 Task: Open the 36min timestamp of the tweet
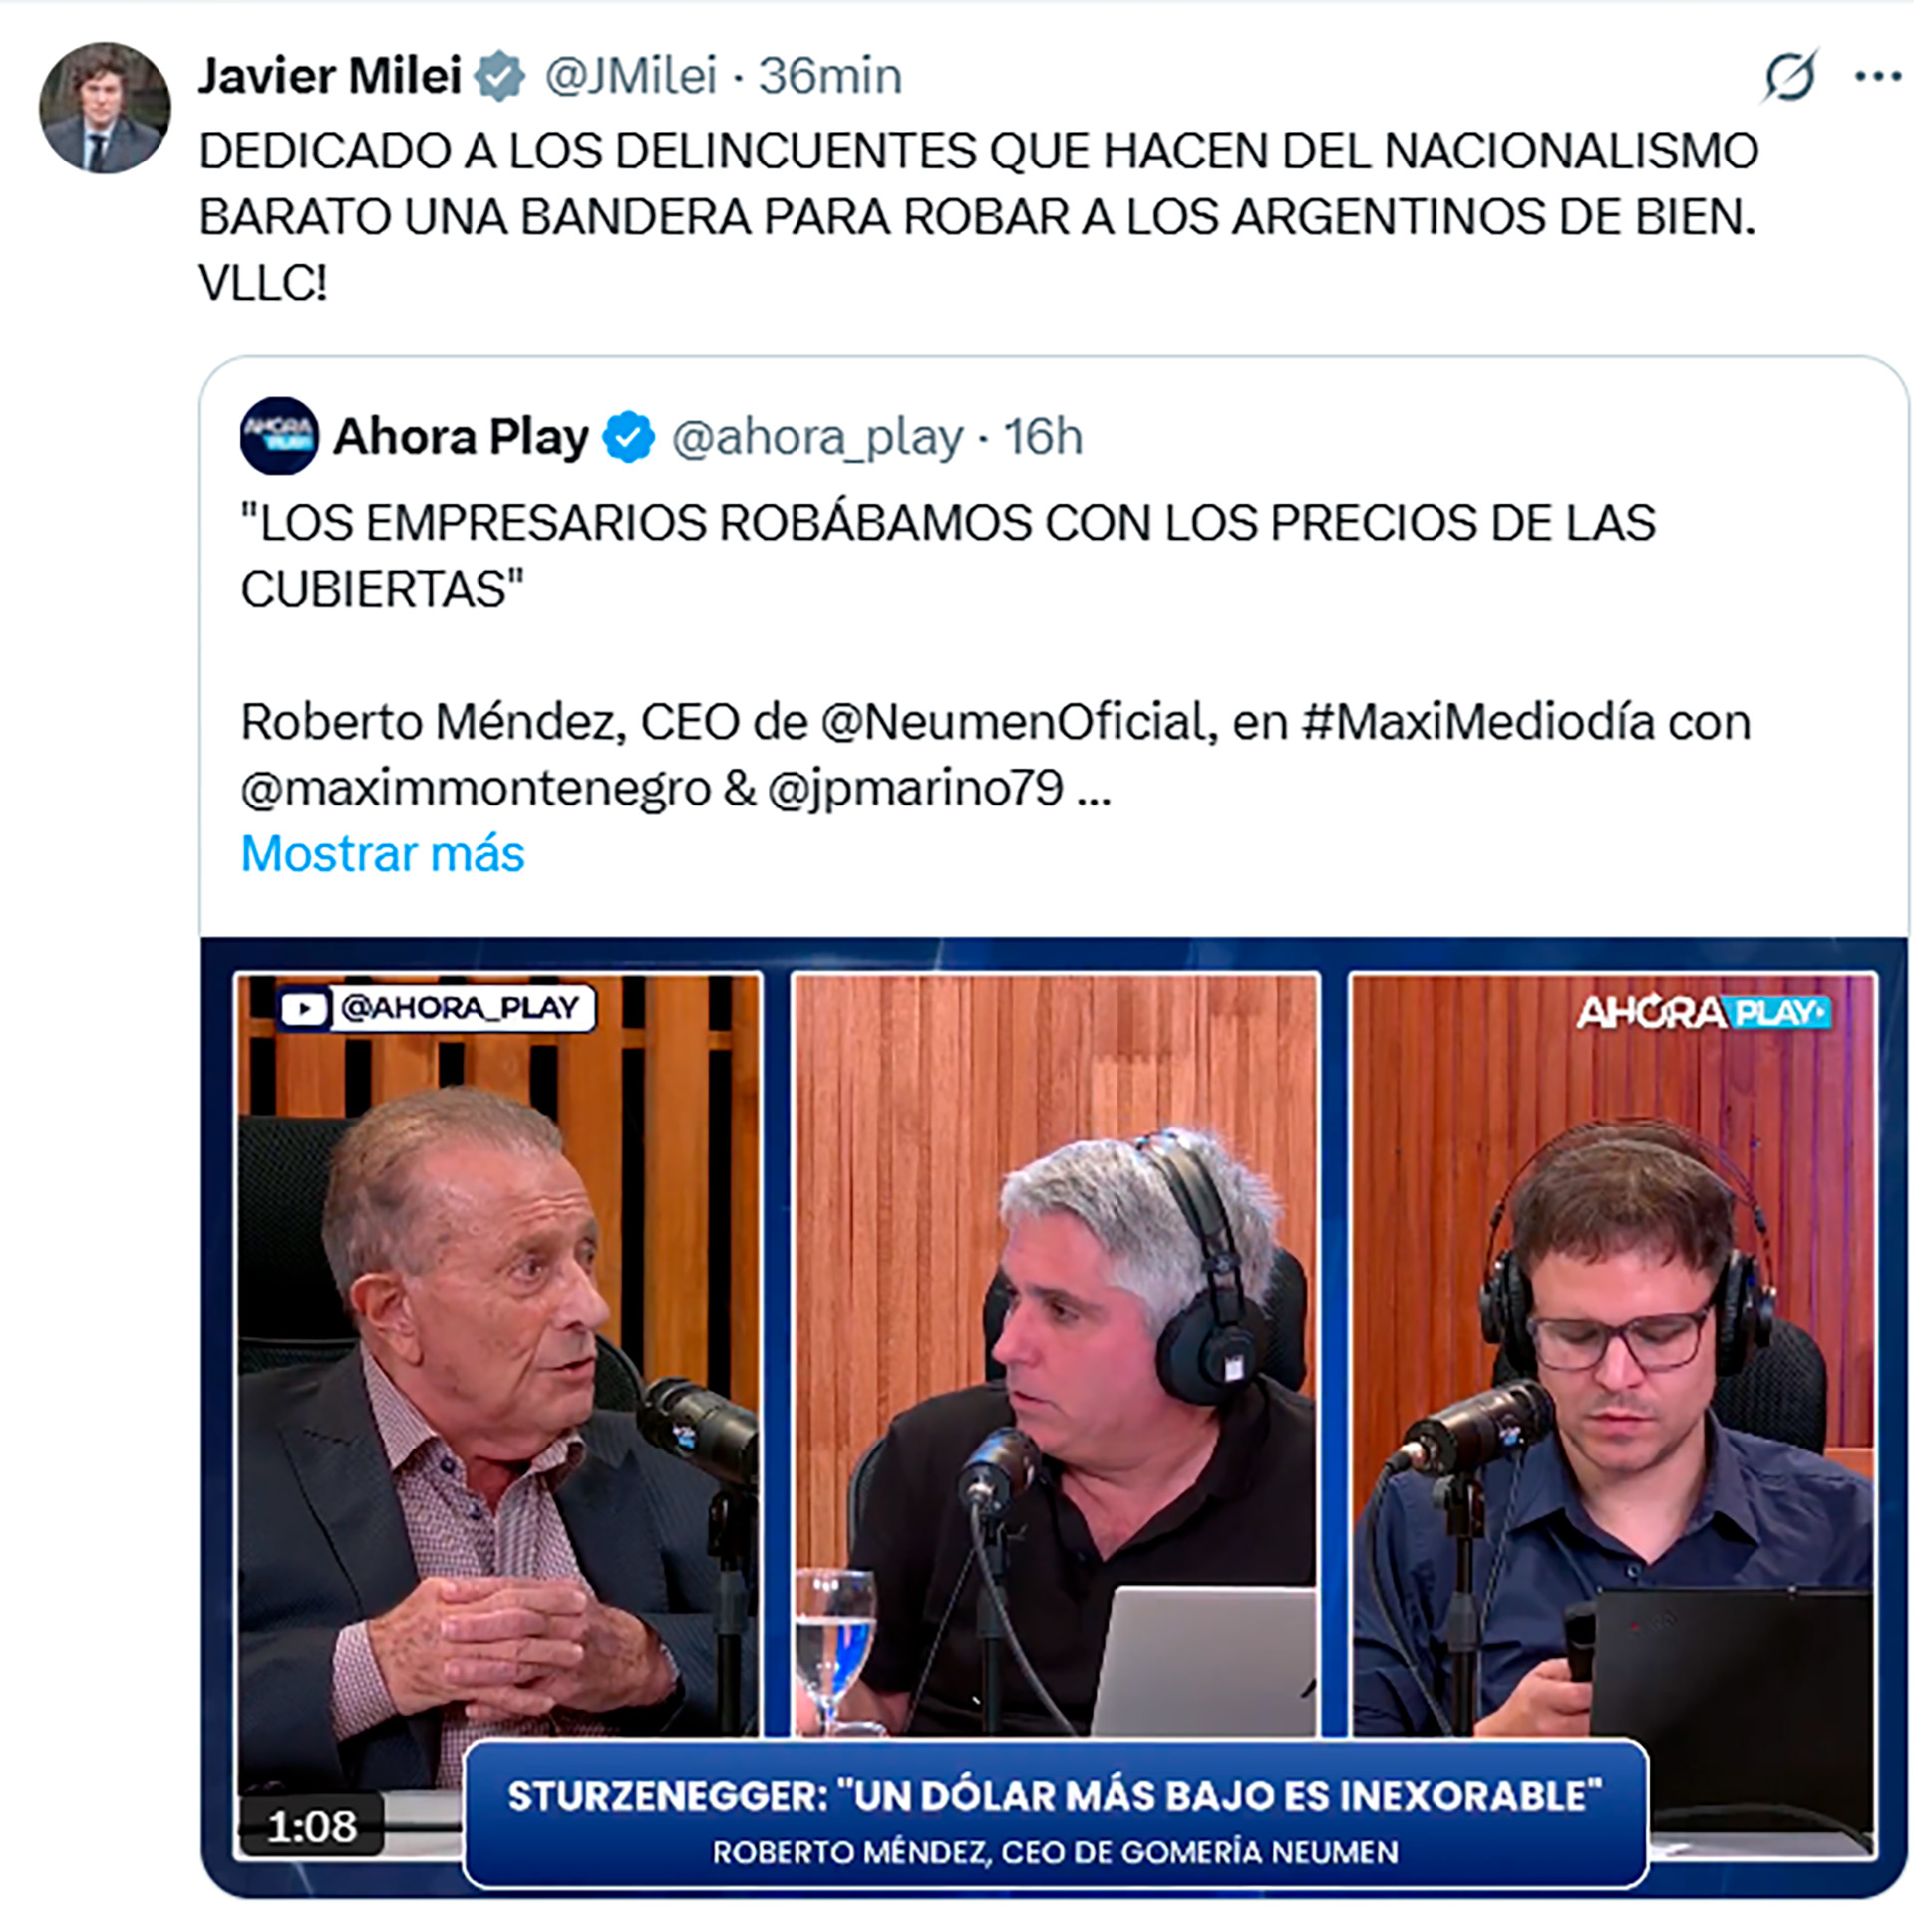[830, 76]
